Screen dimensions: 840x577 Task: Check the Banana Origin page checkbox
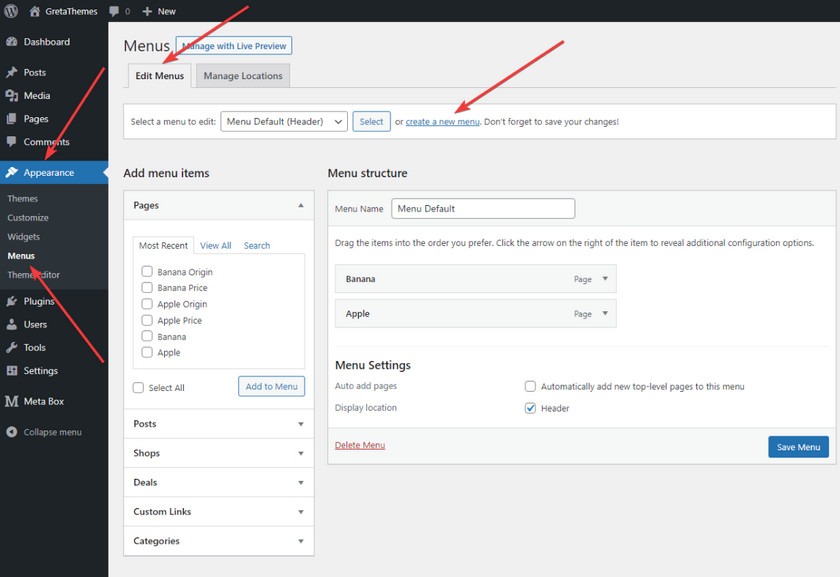coord(147,271)
